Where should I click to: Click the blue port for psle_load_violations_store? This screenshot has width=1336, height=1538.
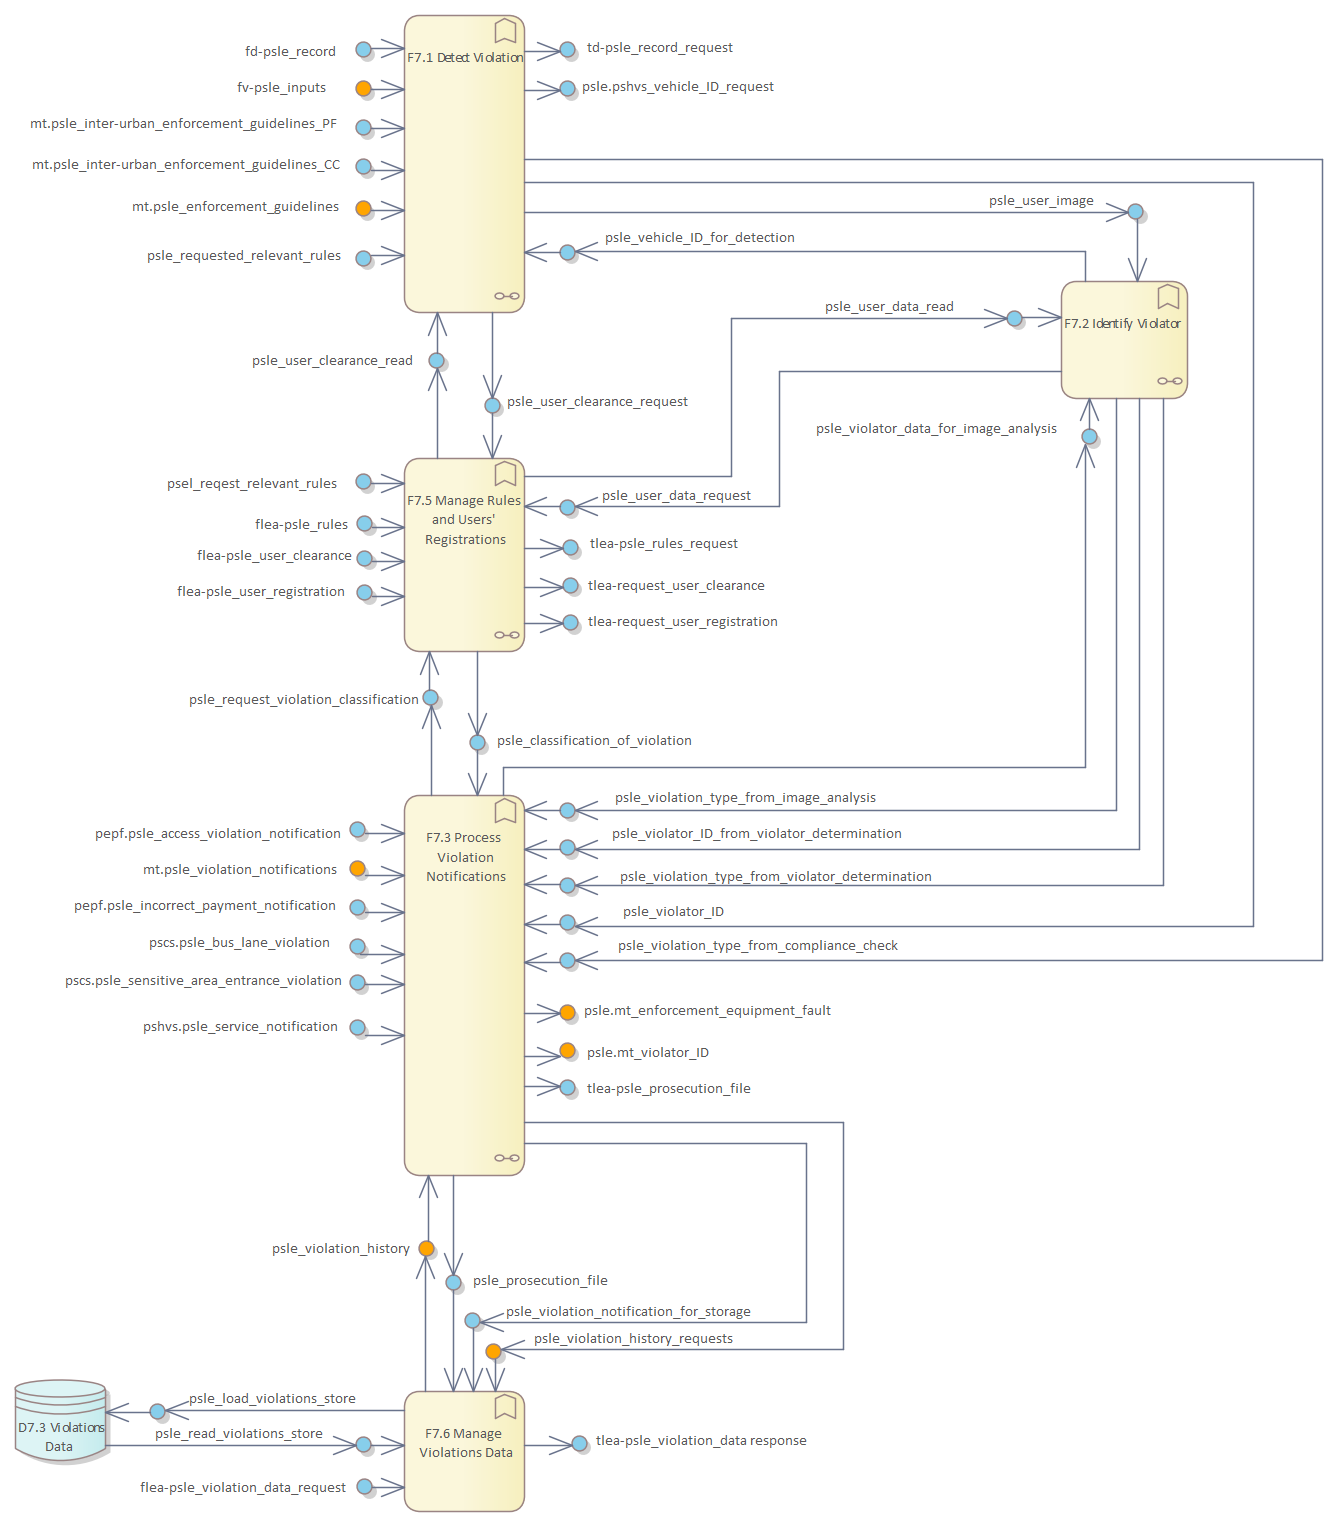pos(158,1411)
